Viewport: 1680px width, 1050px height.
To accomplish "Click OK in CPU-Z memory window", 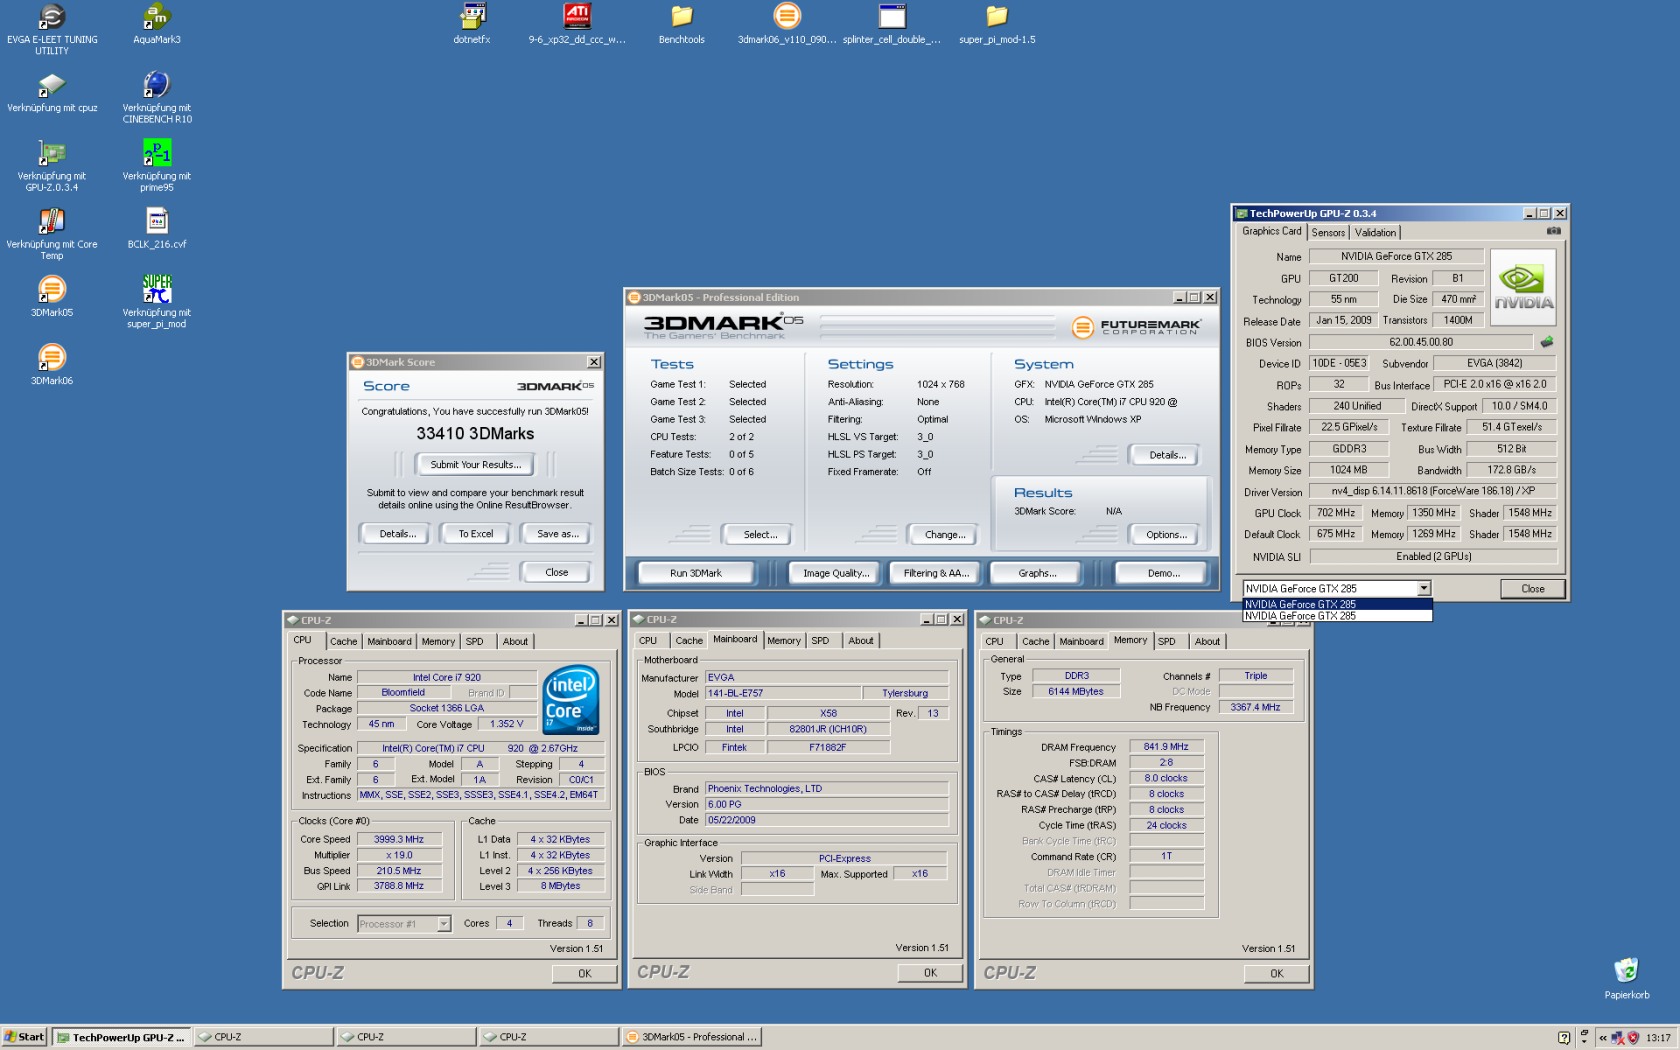I will tap(1277, 973).
